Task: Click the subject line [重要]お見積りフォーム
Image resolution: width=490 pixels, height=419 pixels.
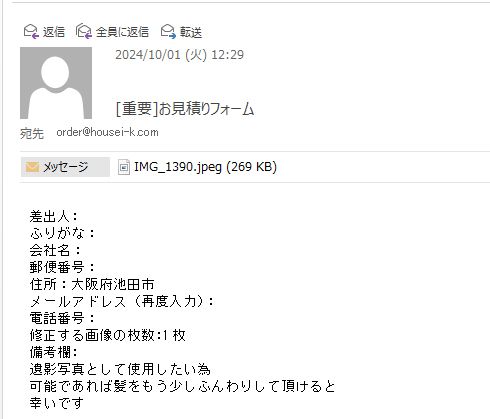Action: [x=185, y=108]
